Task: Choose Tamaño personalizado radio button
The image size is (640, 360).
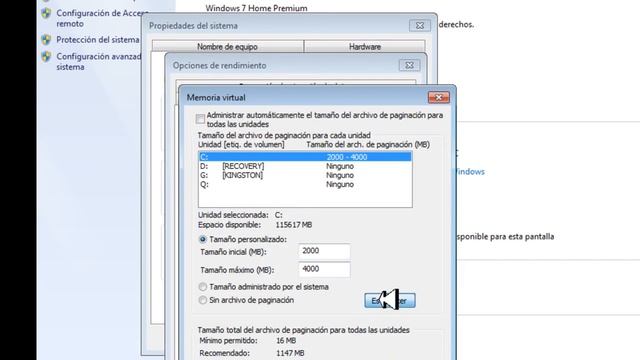Action: click(x=203, y=239)
